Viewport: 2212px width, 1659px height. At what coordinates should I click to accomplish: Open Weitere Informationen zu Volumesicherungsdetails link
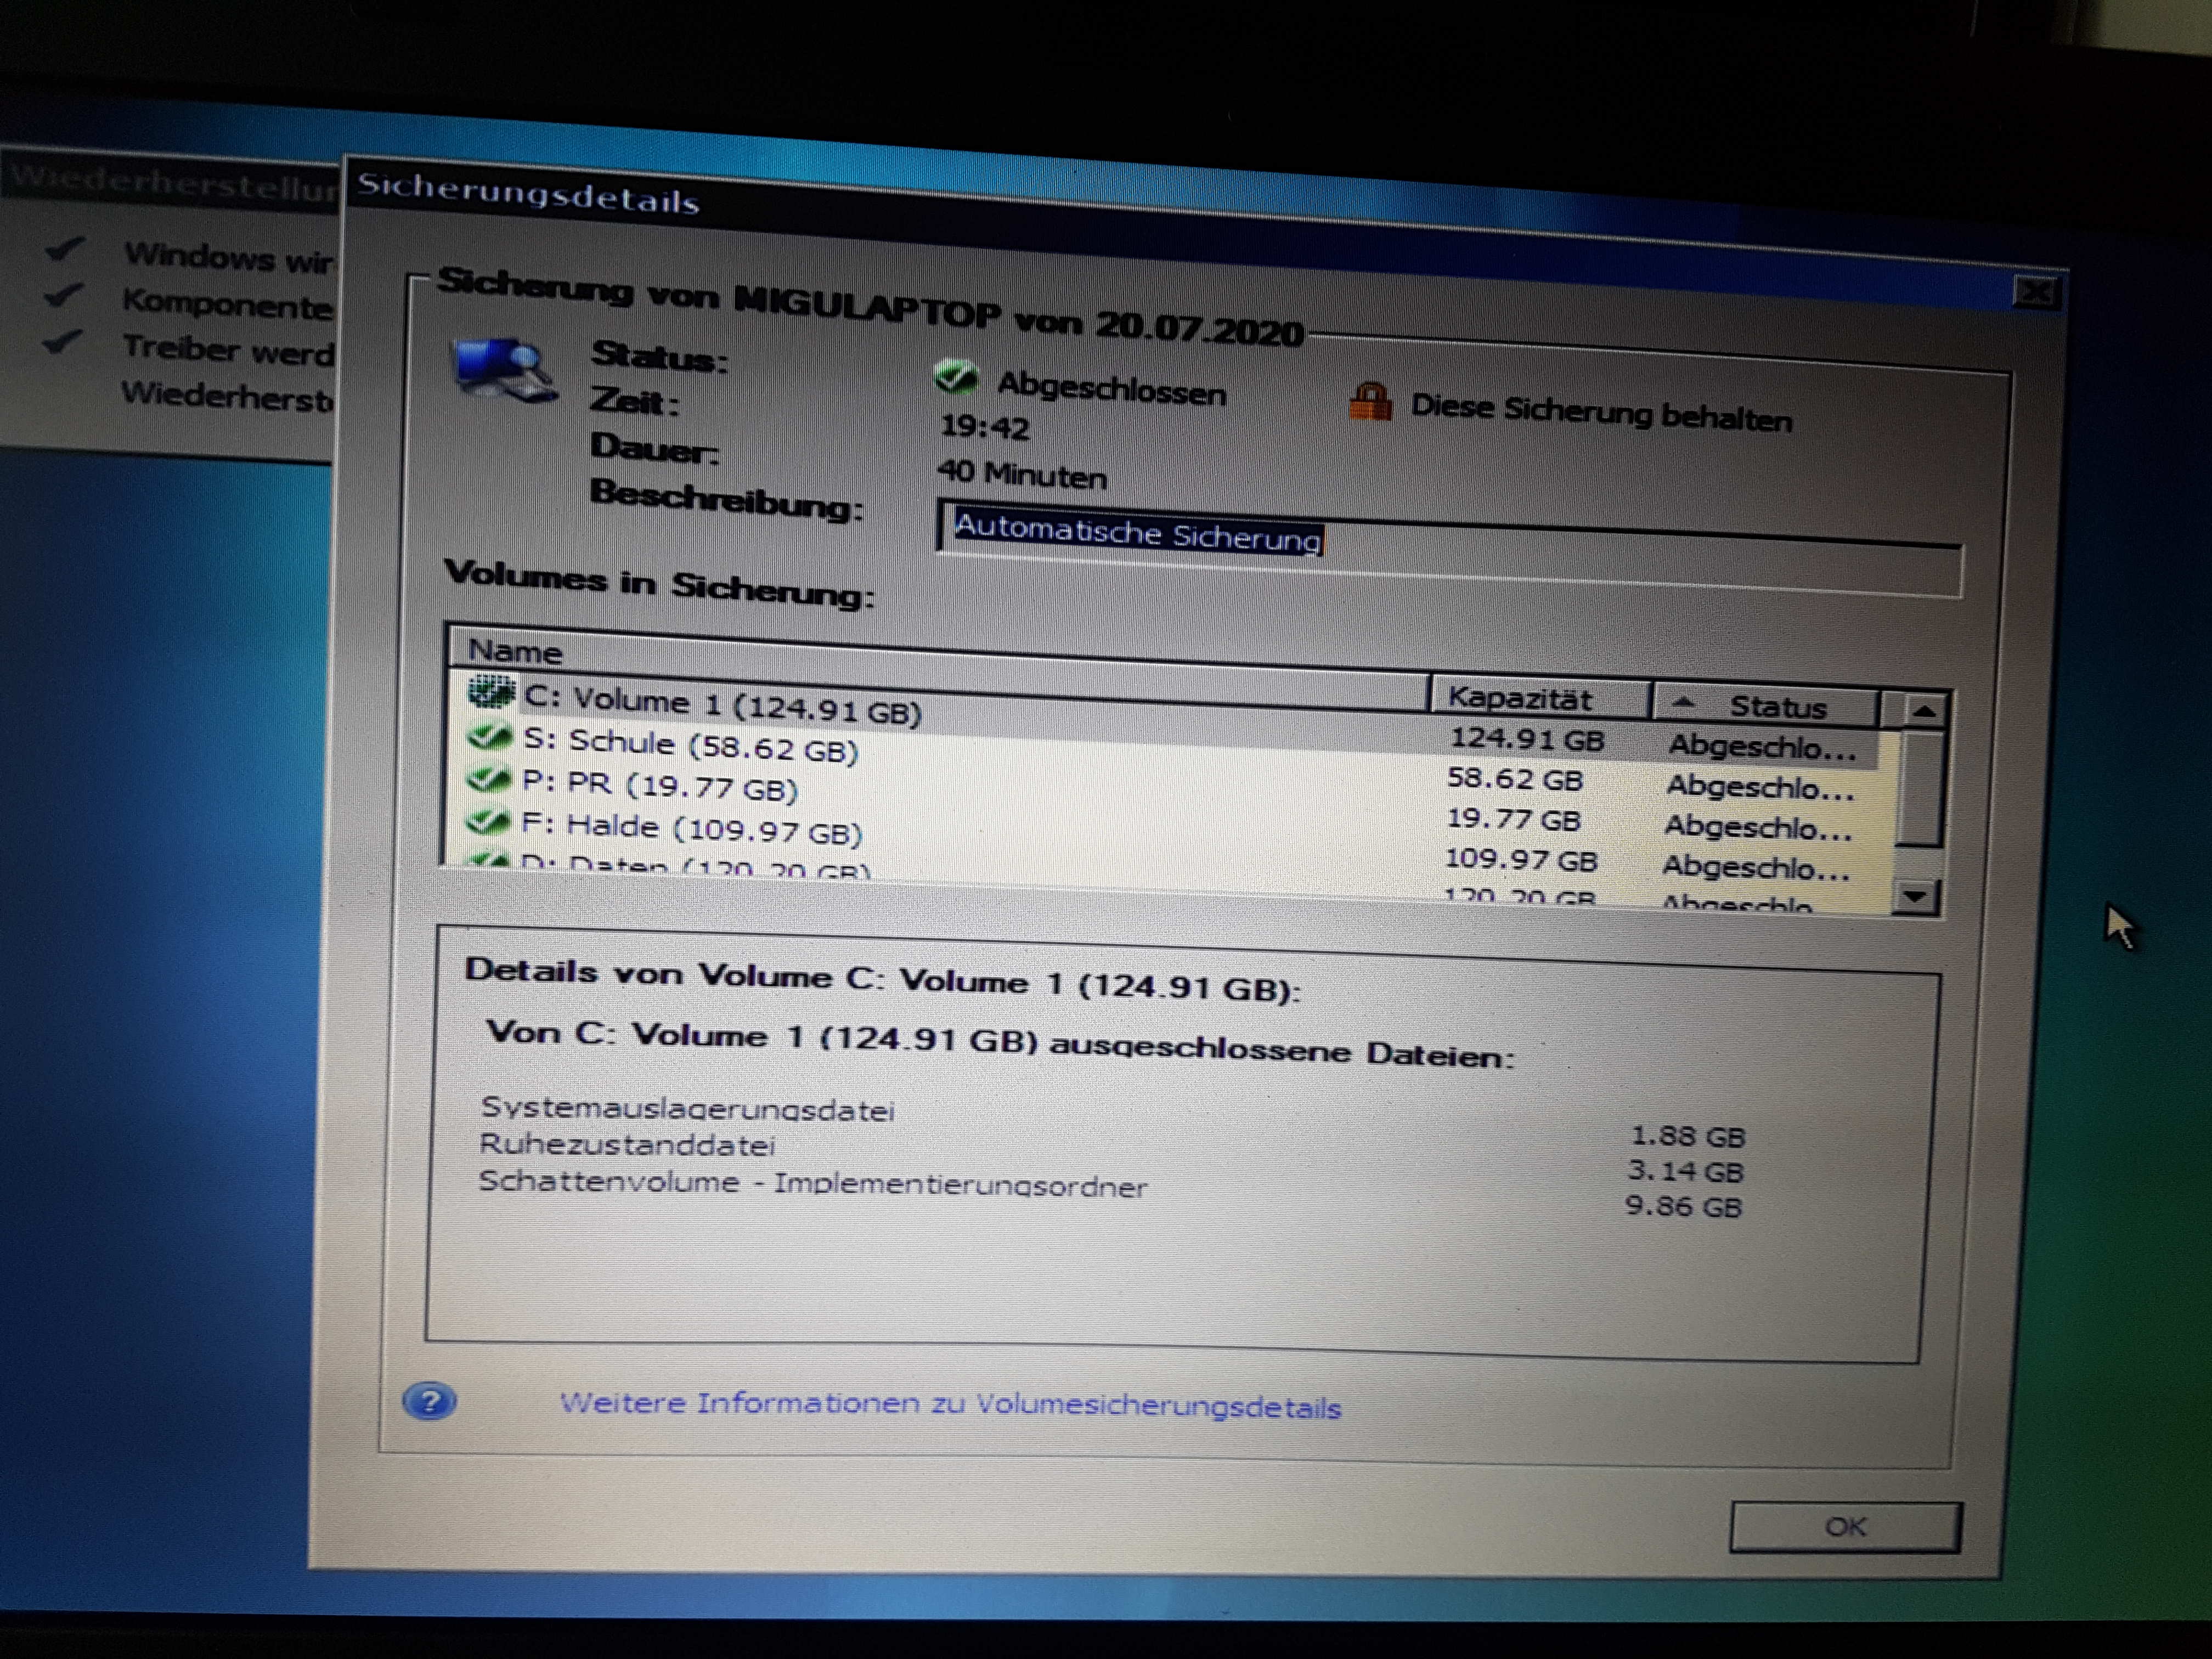point(950,1405)
